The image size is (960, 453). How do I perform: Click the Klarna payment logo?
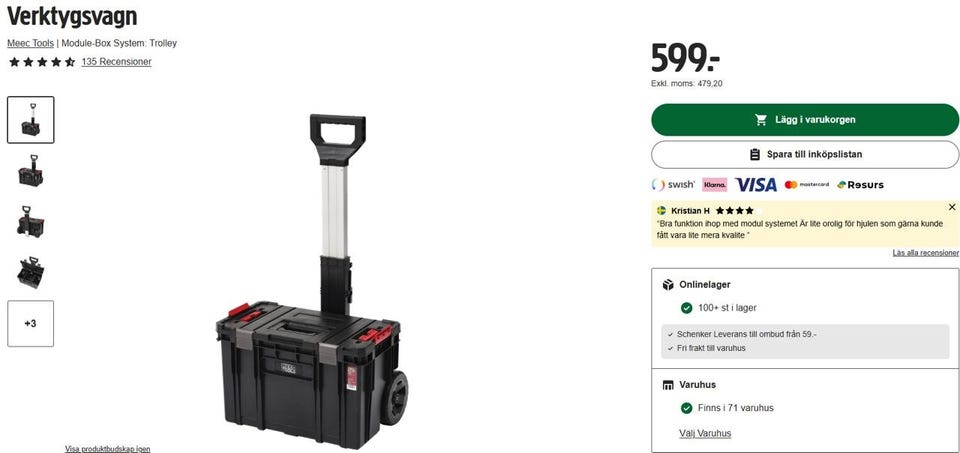714,184
